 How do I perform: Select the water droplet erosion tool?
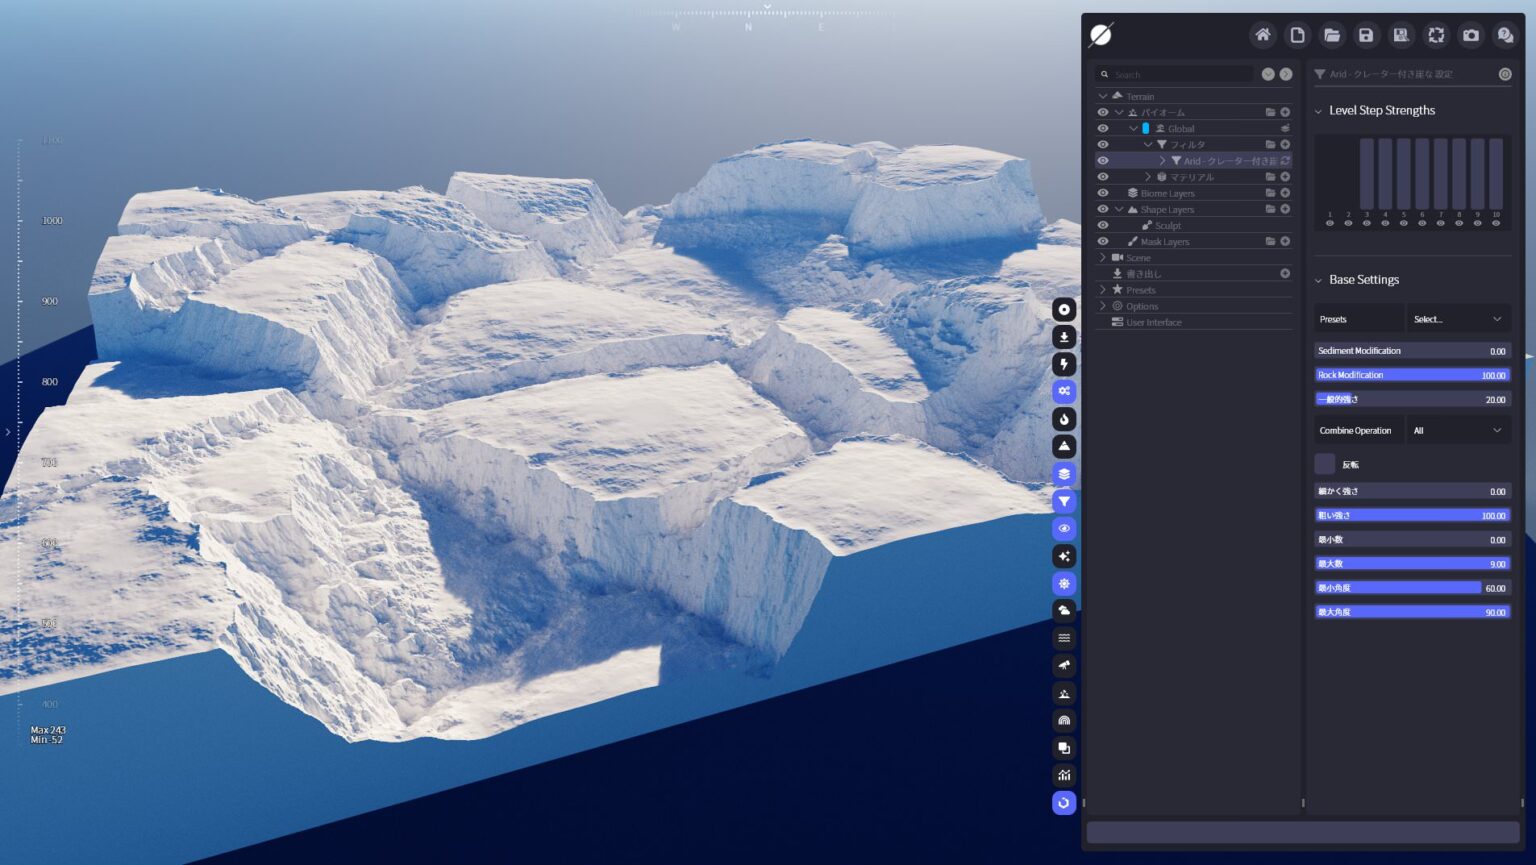click(x=1064, y=419)
